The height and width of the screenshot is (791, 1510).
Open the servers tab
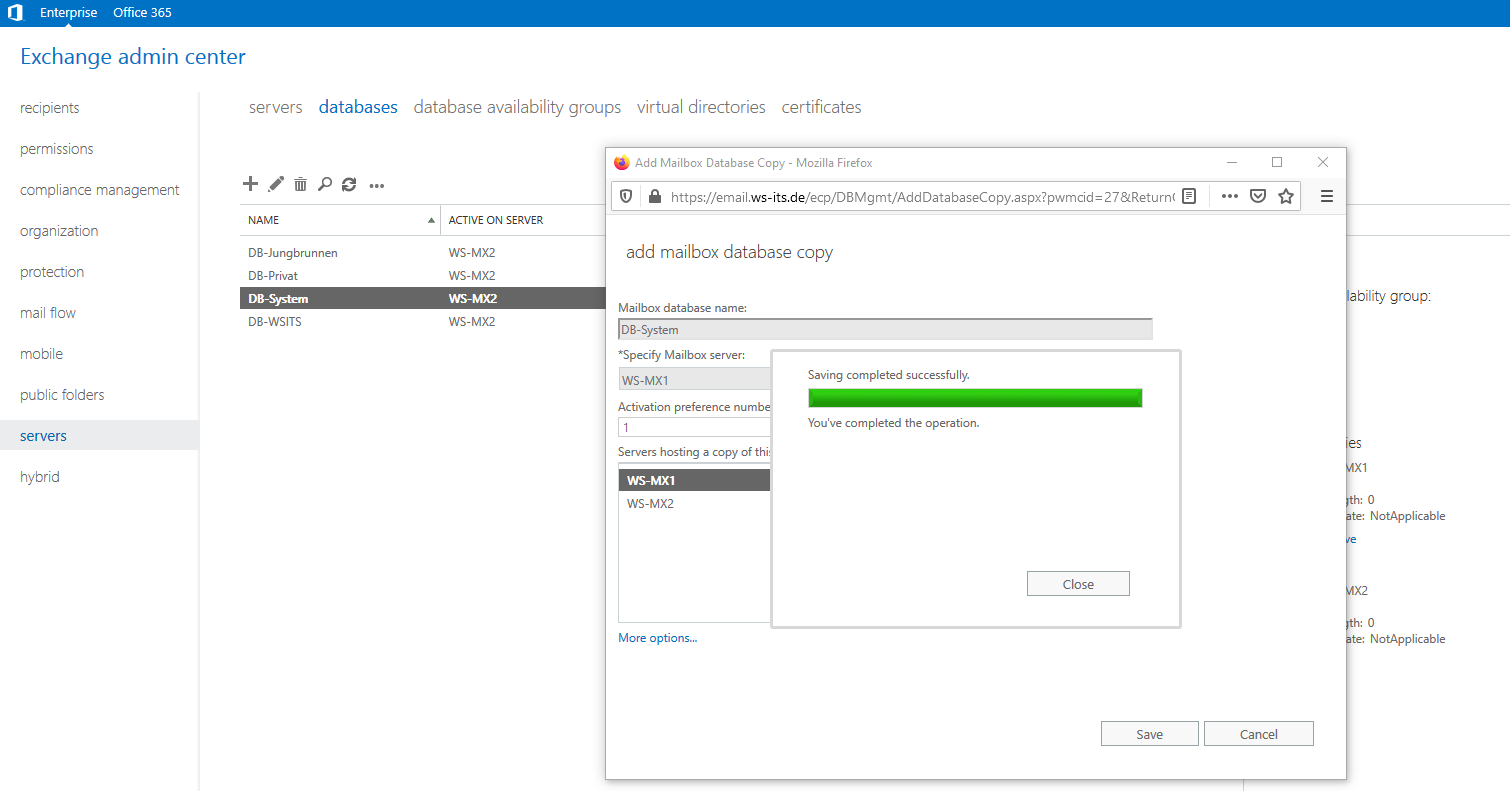click(276, 107)
